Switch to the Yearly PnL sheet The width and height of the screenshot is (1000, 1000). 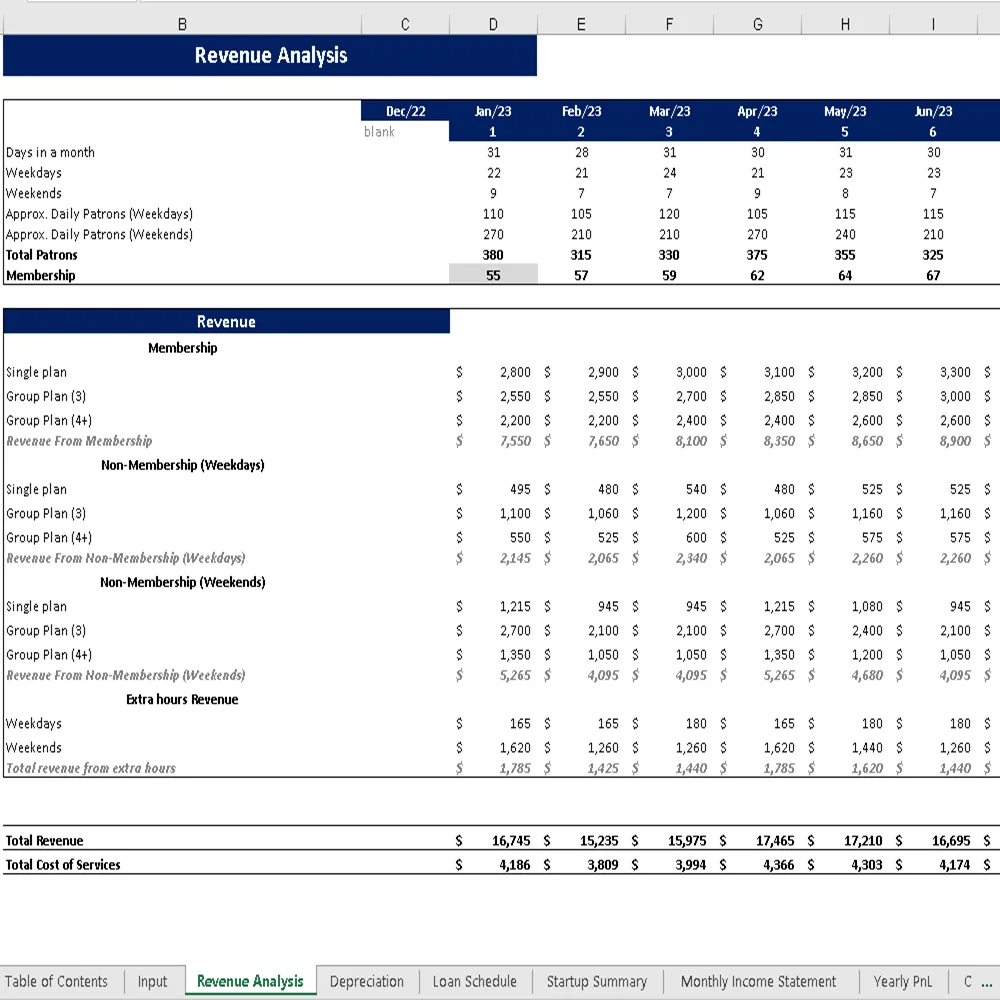pos(903,981)
